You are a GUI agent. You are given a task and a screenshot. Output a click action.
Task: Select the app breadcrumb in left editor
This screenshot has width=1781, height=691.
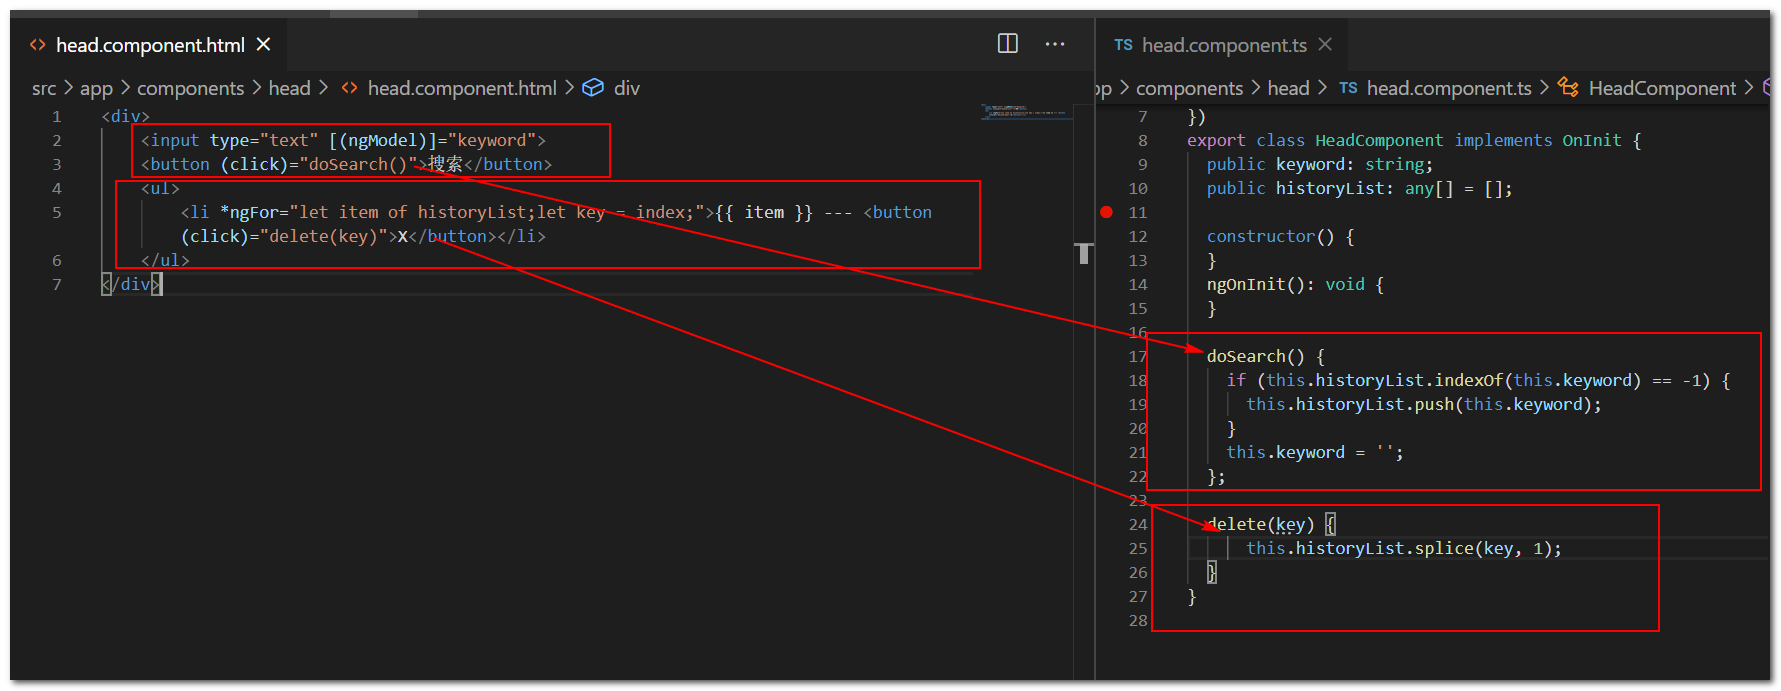[96, 88]
